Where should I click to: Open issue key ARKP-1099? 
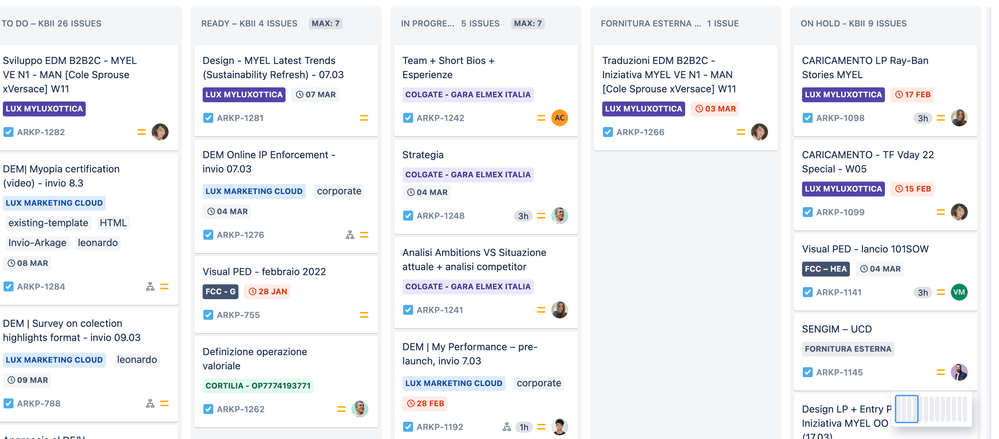coord(840,212)
